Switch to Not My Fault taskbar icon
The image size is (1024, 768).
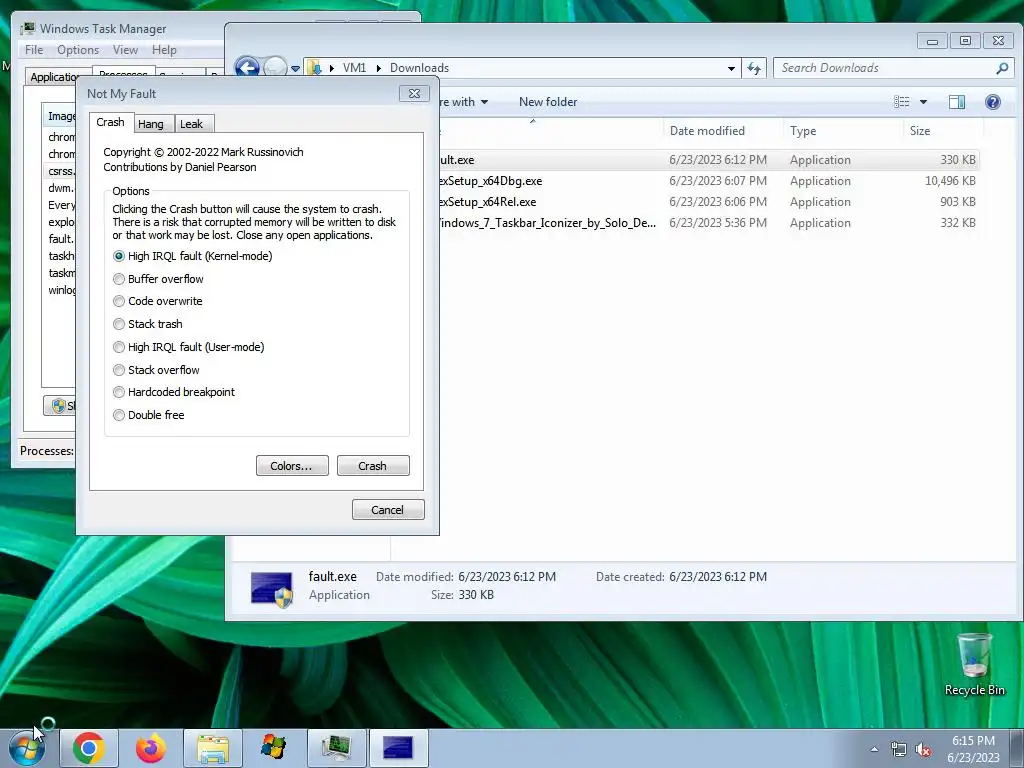(398, 748)
